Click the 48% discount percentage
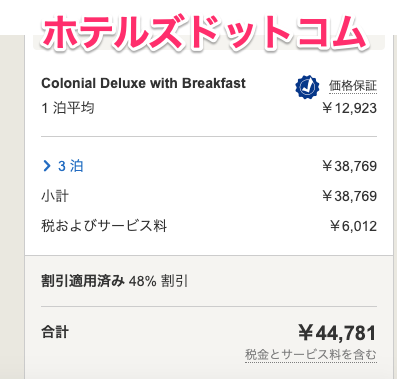Screen dimensions: 397x379 [x=142, y=282]
